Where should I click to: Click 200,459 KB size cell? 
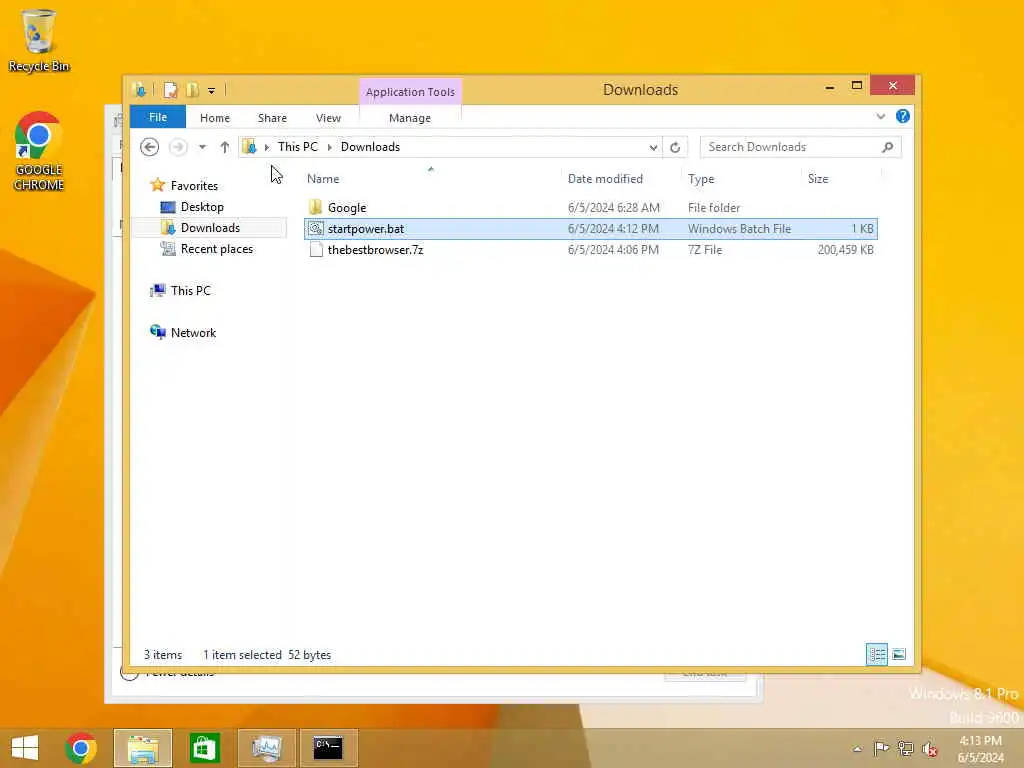[845, 249]
